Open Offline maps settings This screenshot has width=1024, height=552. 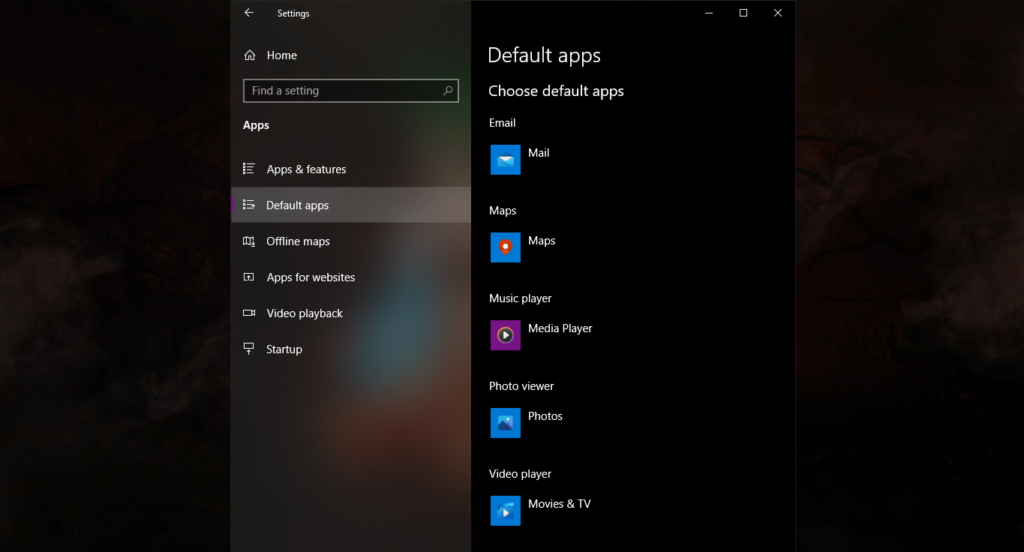click(298, 241)
